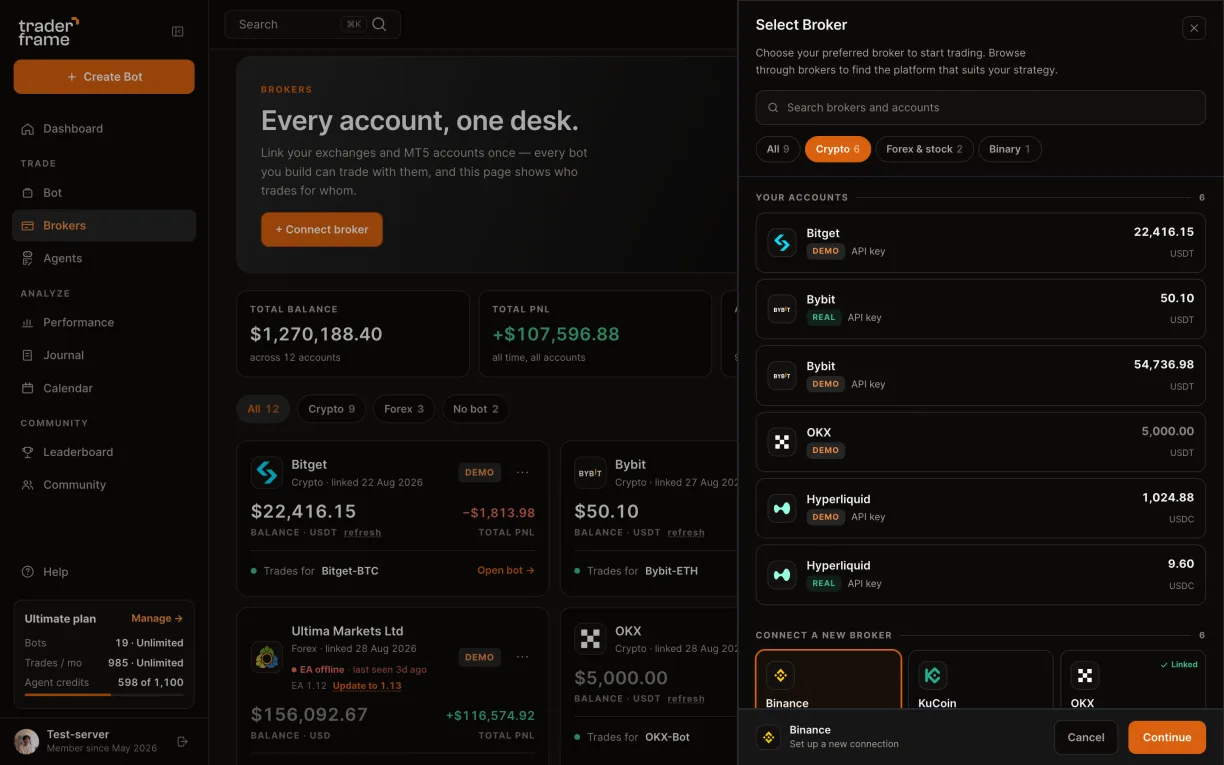Follow the Open bot link on Bitget card

point(506,571)
